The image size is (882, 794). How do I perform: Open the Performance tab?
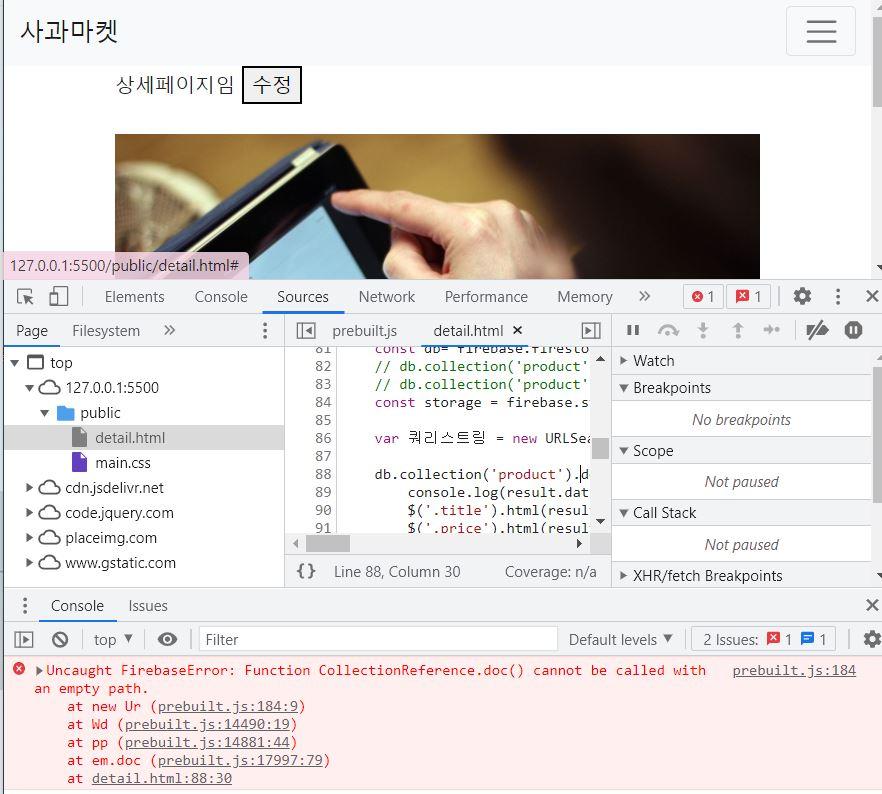486,296
